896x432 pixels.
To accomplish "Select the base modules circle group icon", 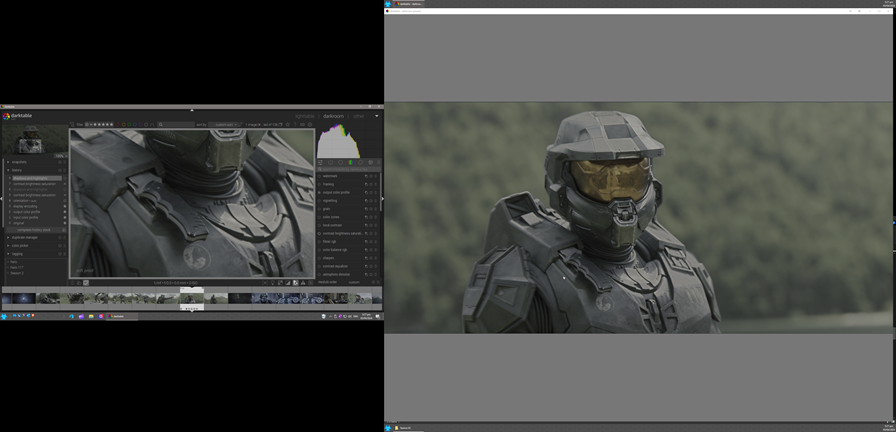I will [341, 162].
